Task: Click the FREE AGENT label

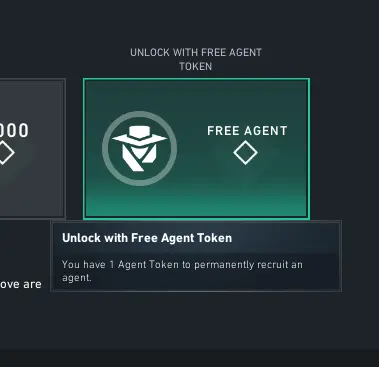Action: tap(247, 131)
